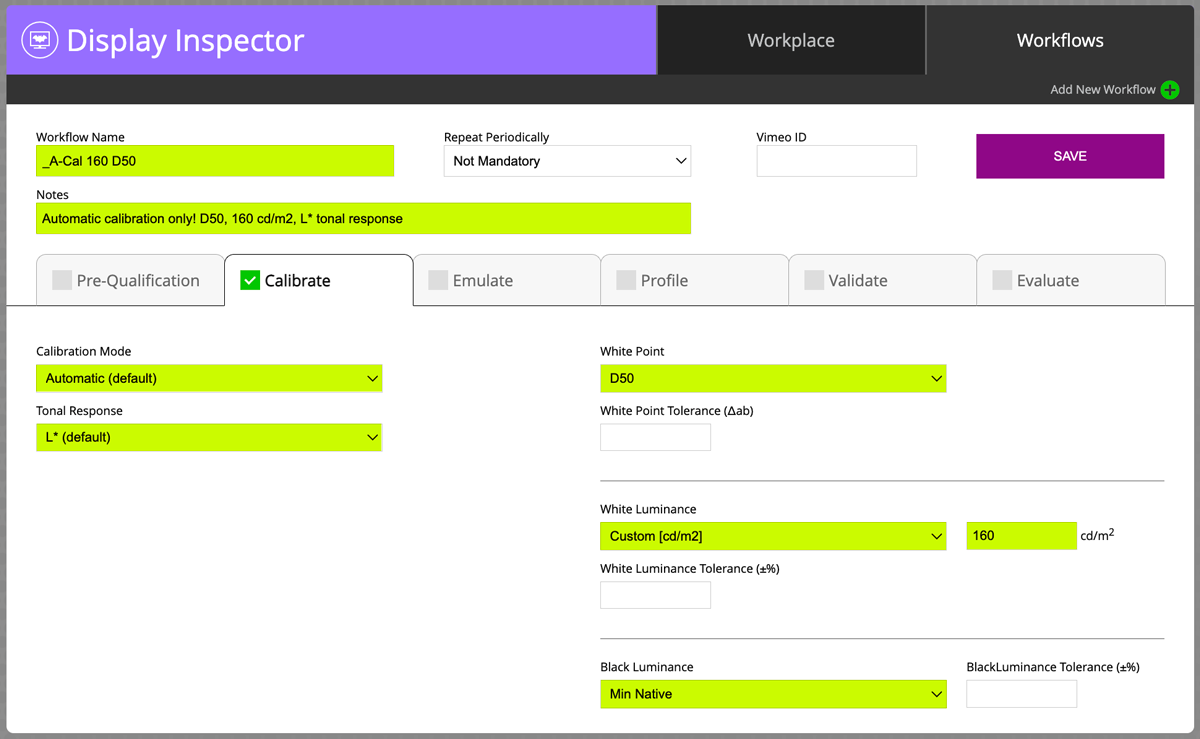Open the Black Luminance Min Native dropdown
Image resolution: width=1200 pixels, height=739 pixels.
(x=773, y=694)
